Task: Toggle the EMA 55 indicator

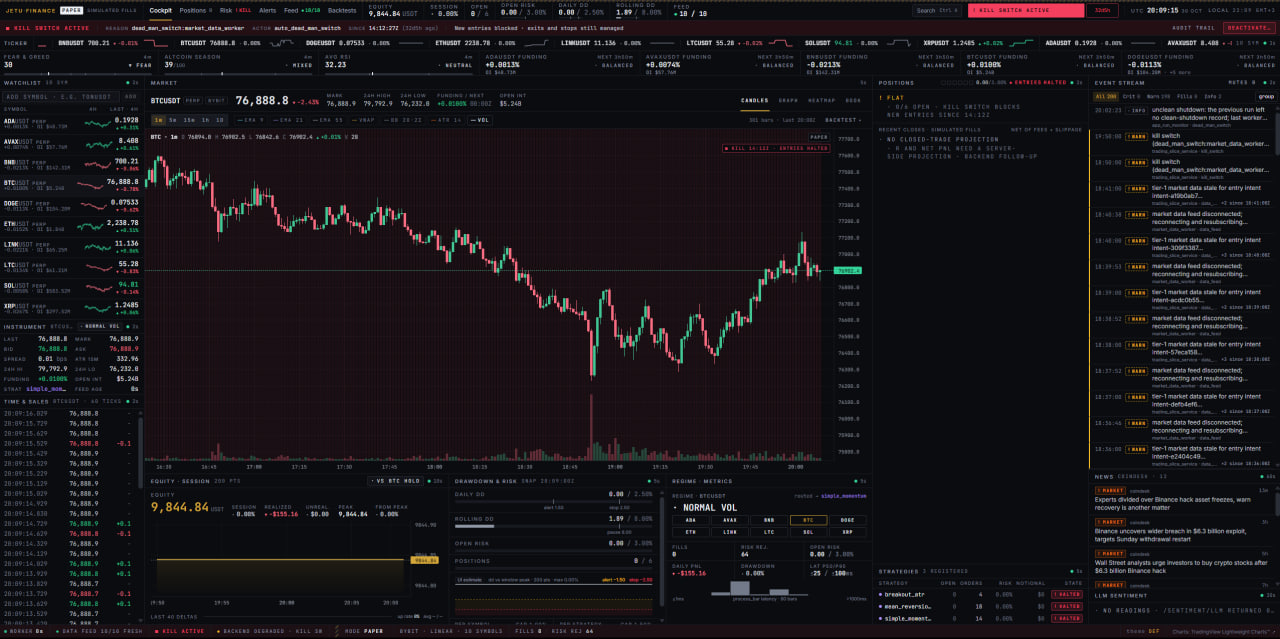Action: [x=328, y=119]
